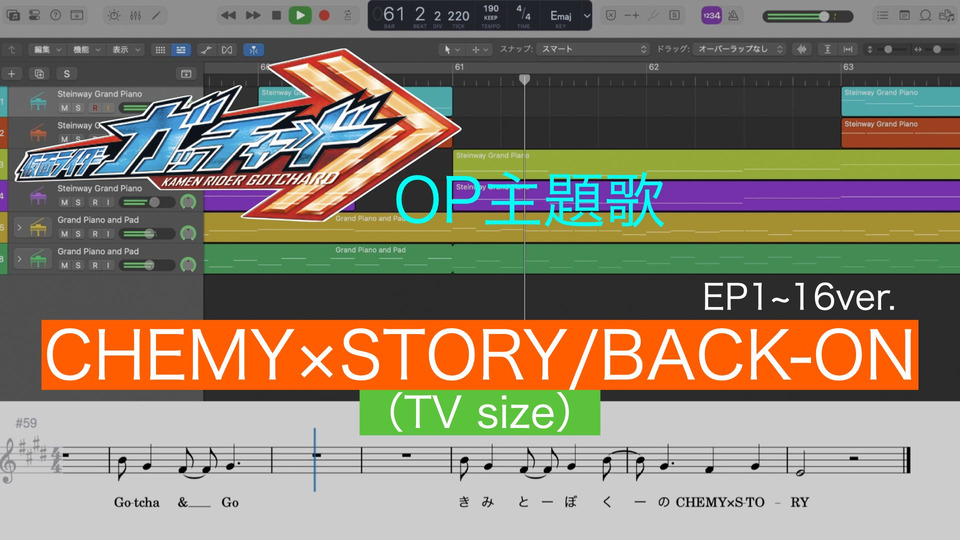Toggle vertical auto zoom icon

[x=827, y=50]
